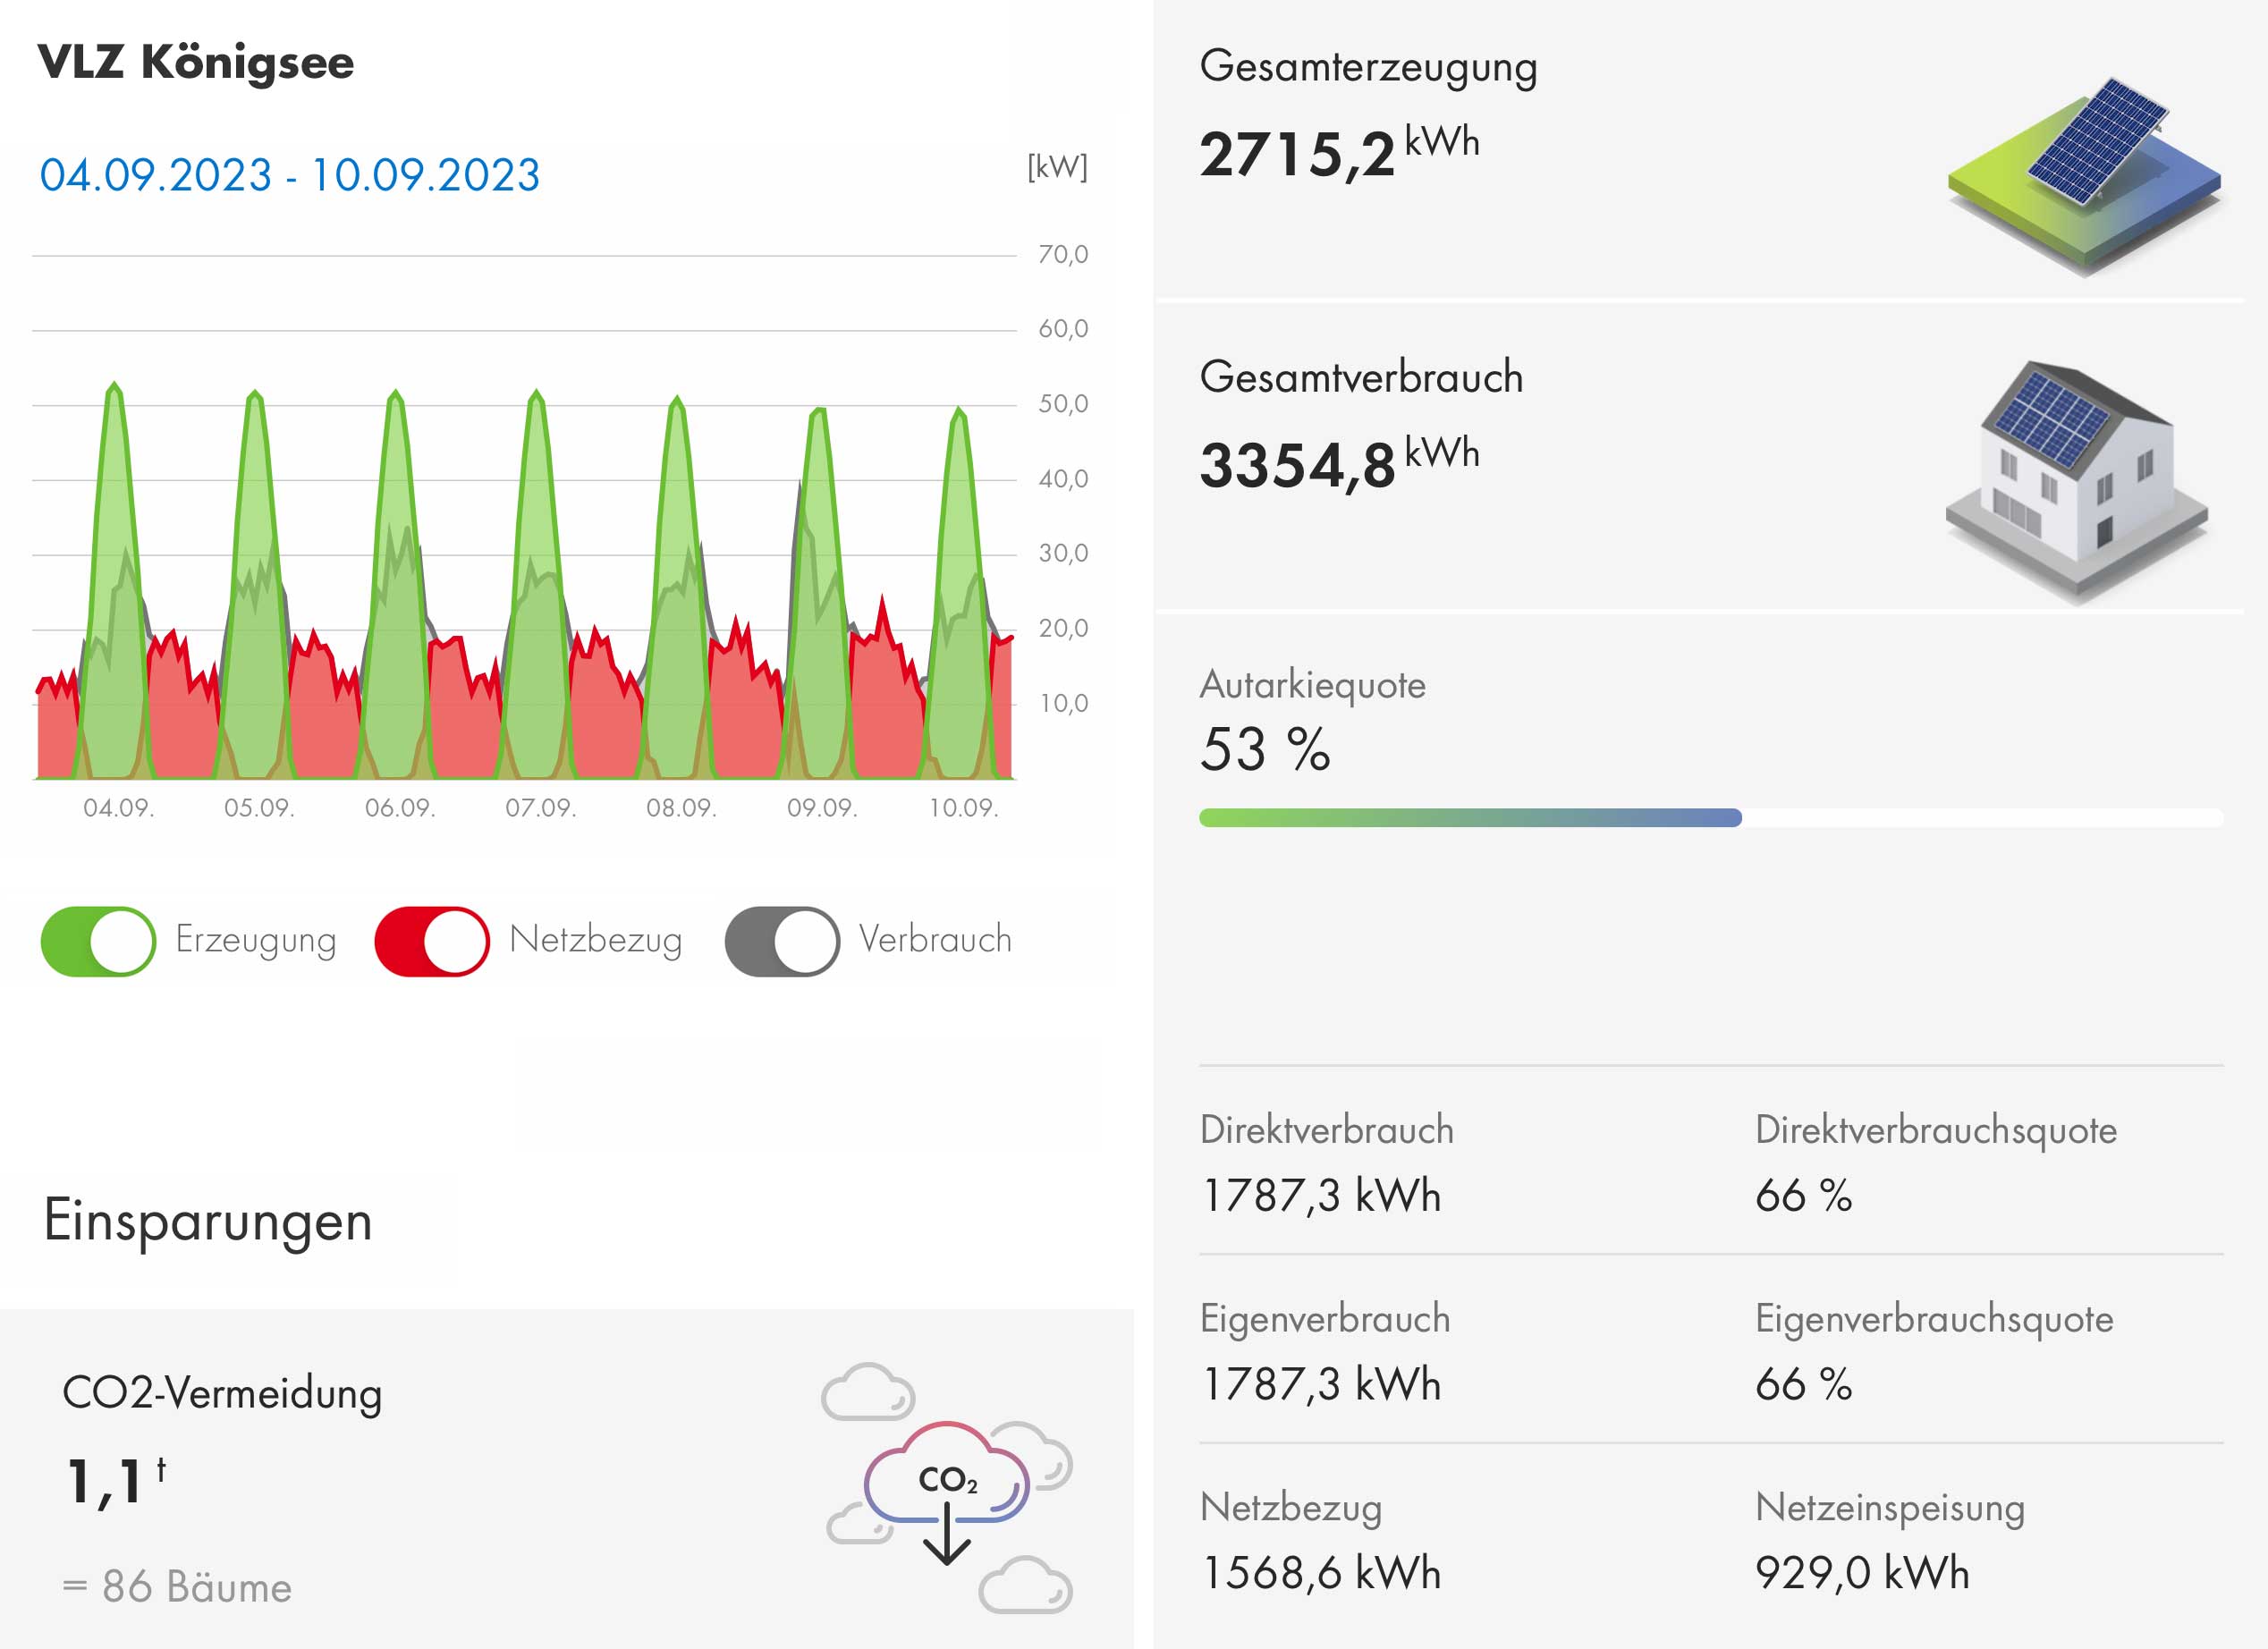Click the Einsparungen section heading
Screen dimensions: 2268x1649
click(208, 1221)
